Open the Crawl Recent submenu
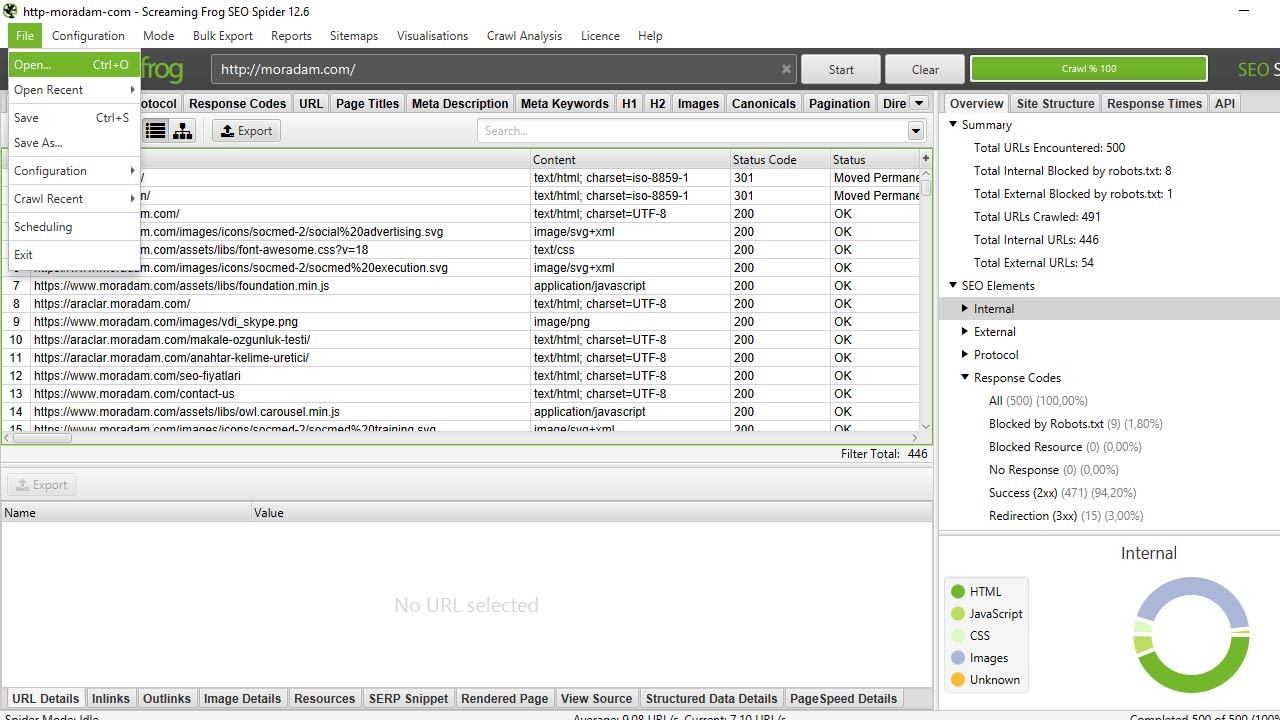 click(74, 199)
